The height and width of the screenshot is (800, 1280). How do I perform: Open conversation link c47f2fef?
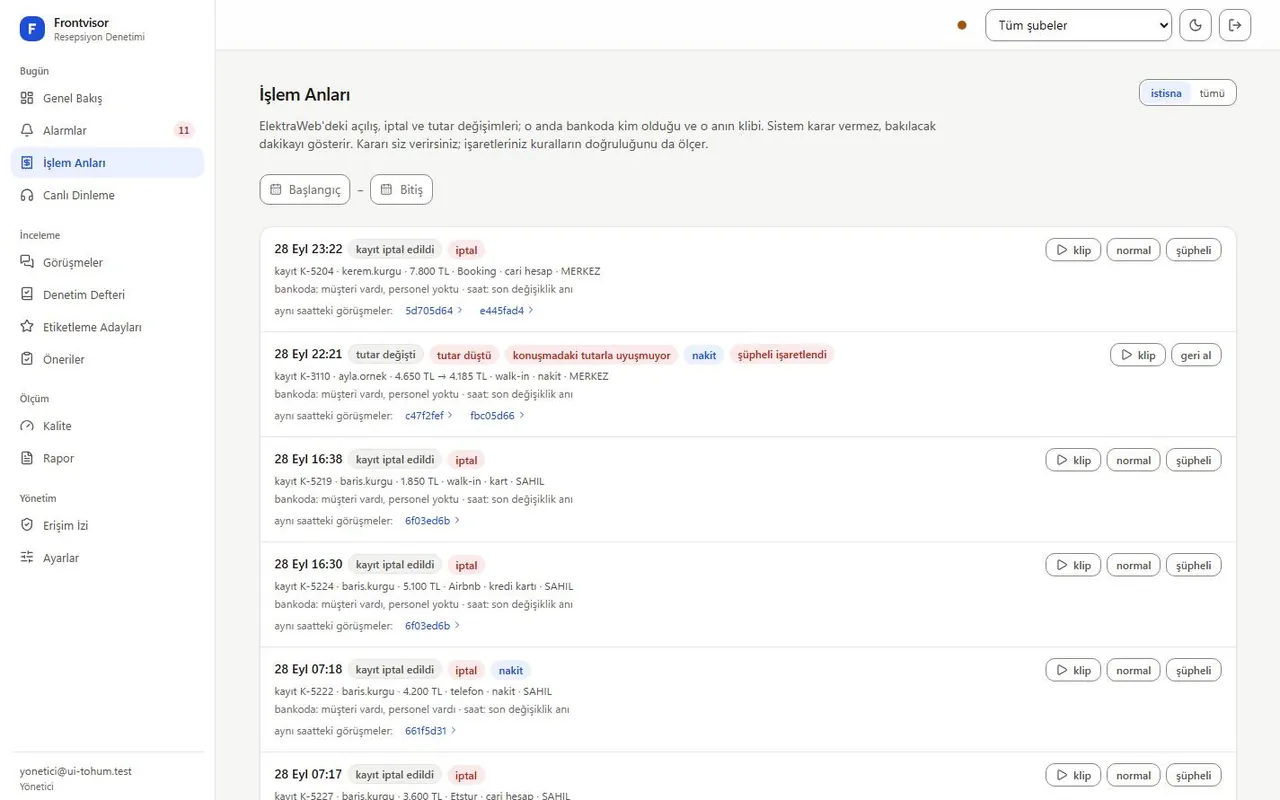tap(429, 416)
